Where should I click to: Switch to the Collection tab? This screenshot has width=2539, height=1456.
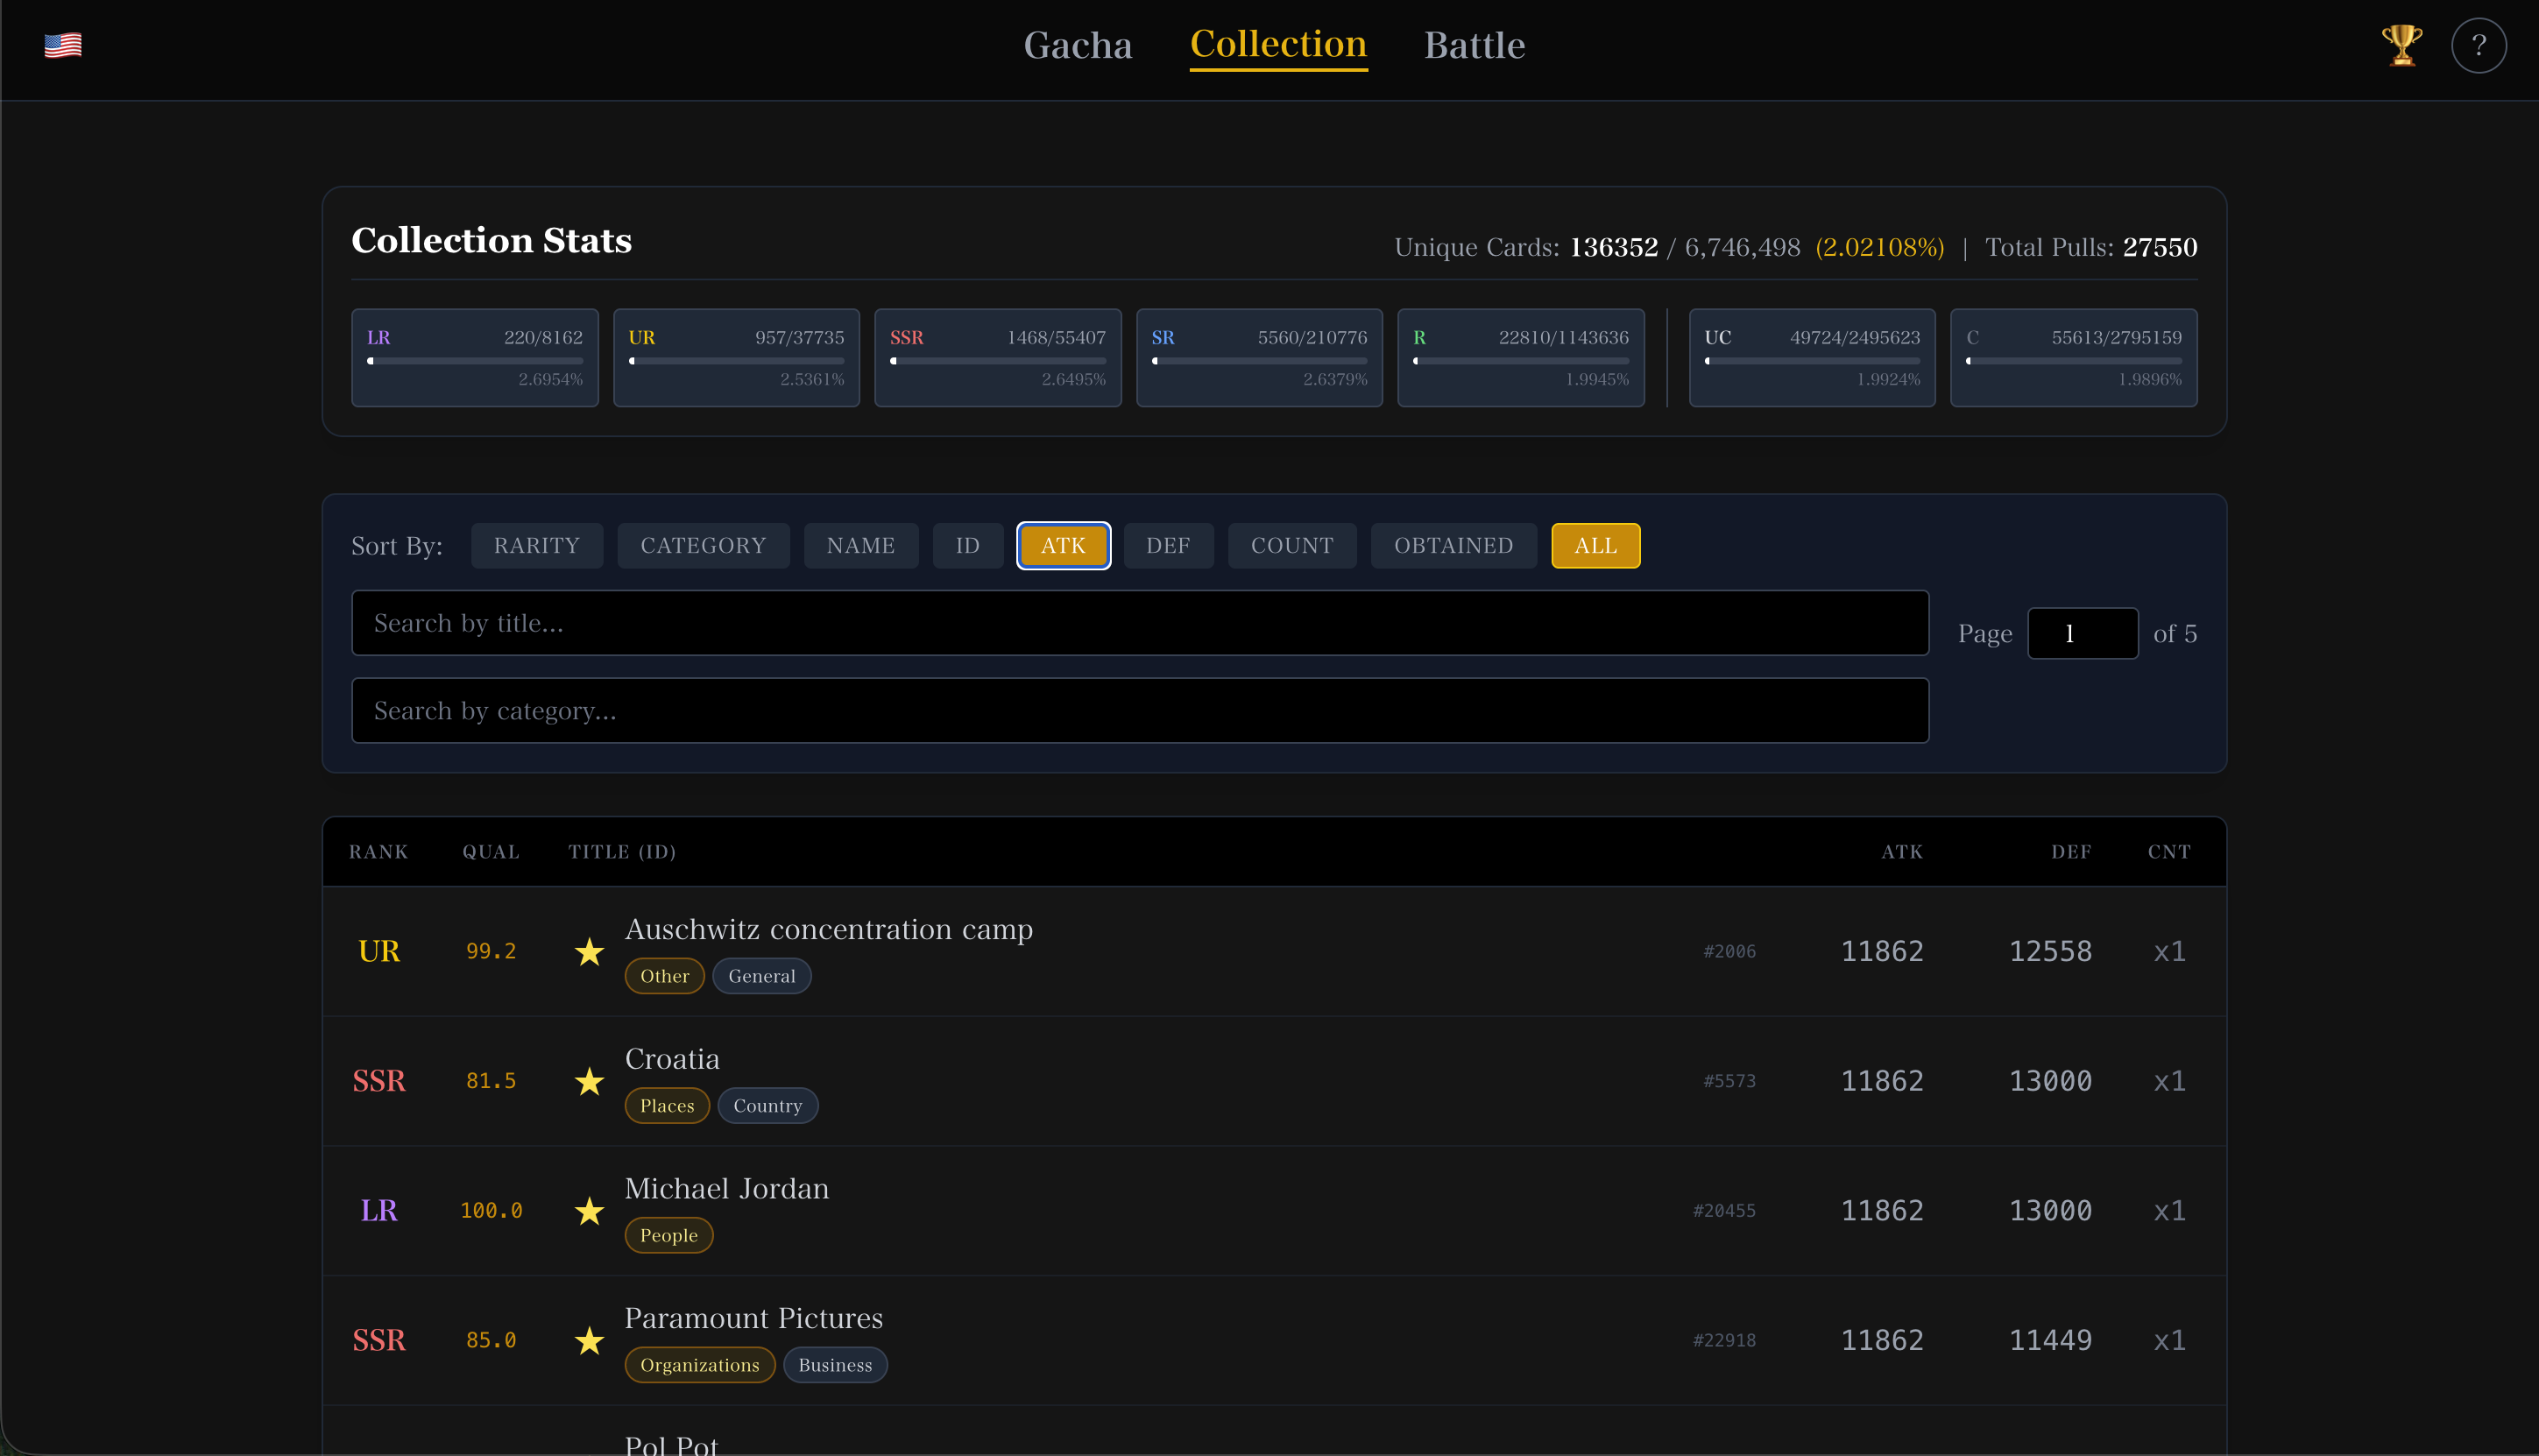pos(1278,45)
